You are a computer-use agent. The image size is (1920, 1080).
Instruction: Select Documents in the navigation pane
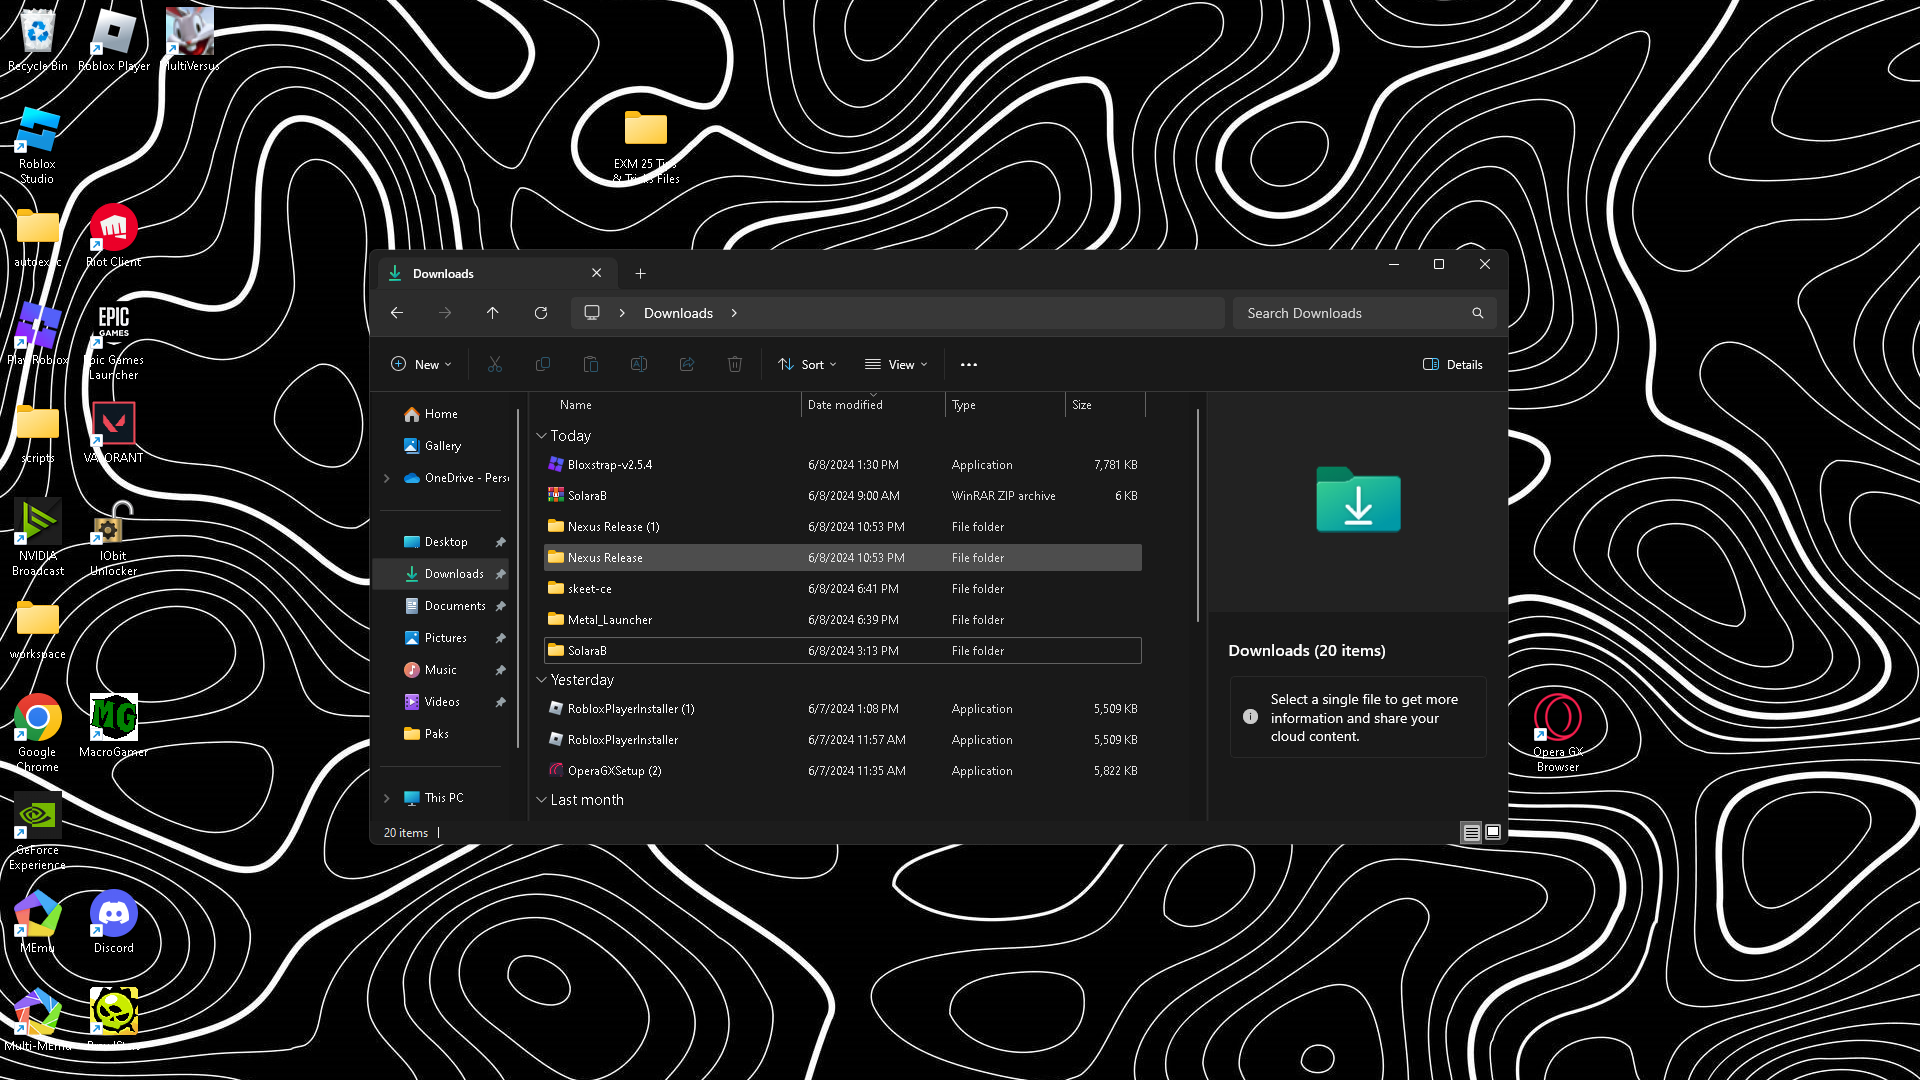coord(454,606)
